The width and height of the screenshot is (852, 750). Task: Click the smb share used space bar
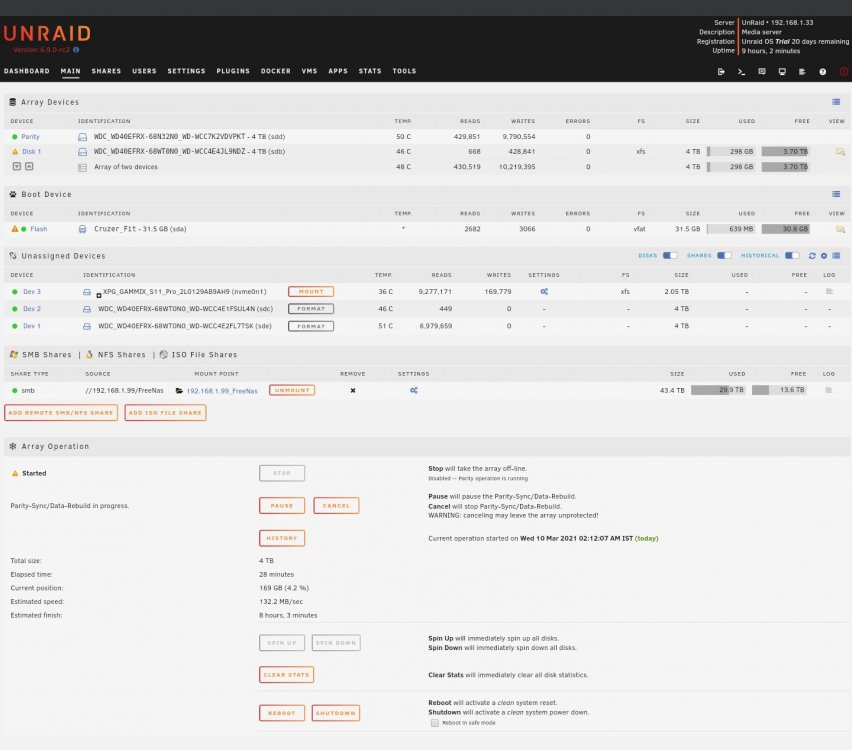(718, 390)
